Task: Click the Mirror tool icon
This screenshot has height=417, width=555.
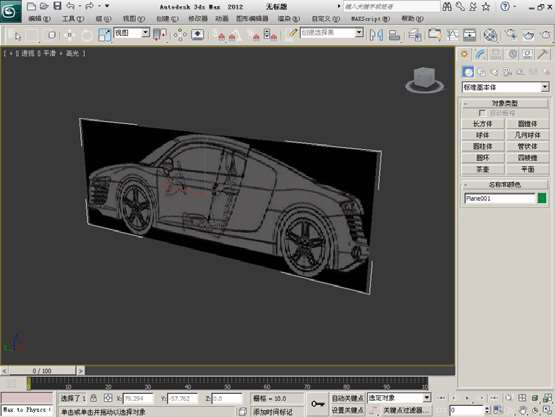Action: click(x=376, y=35)
